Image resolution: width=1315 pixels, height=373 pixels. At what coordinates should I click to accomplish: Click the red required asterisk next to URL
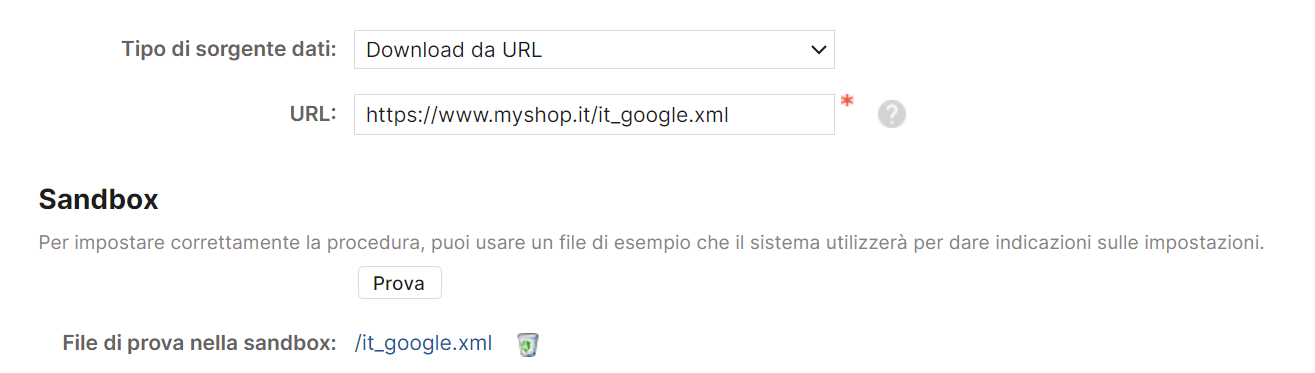click(x=847, y=102)
